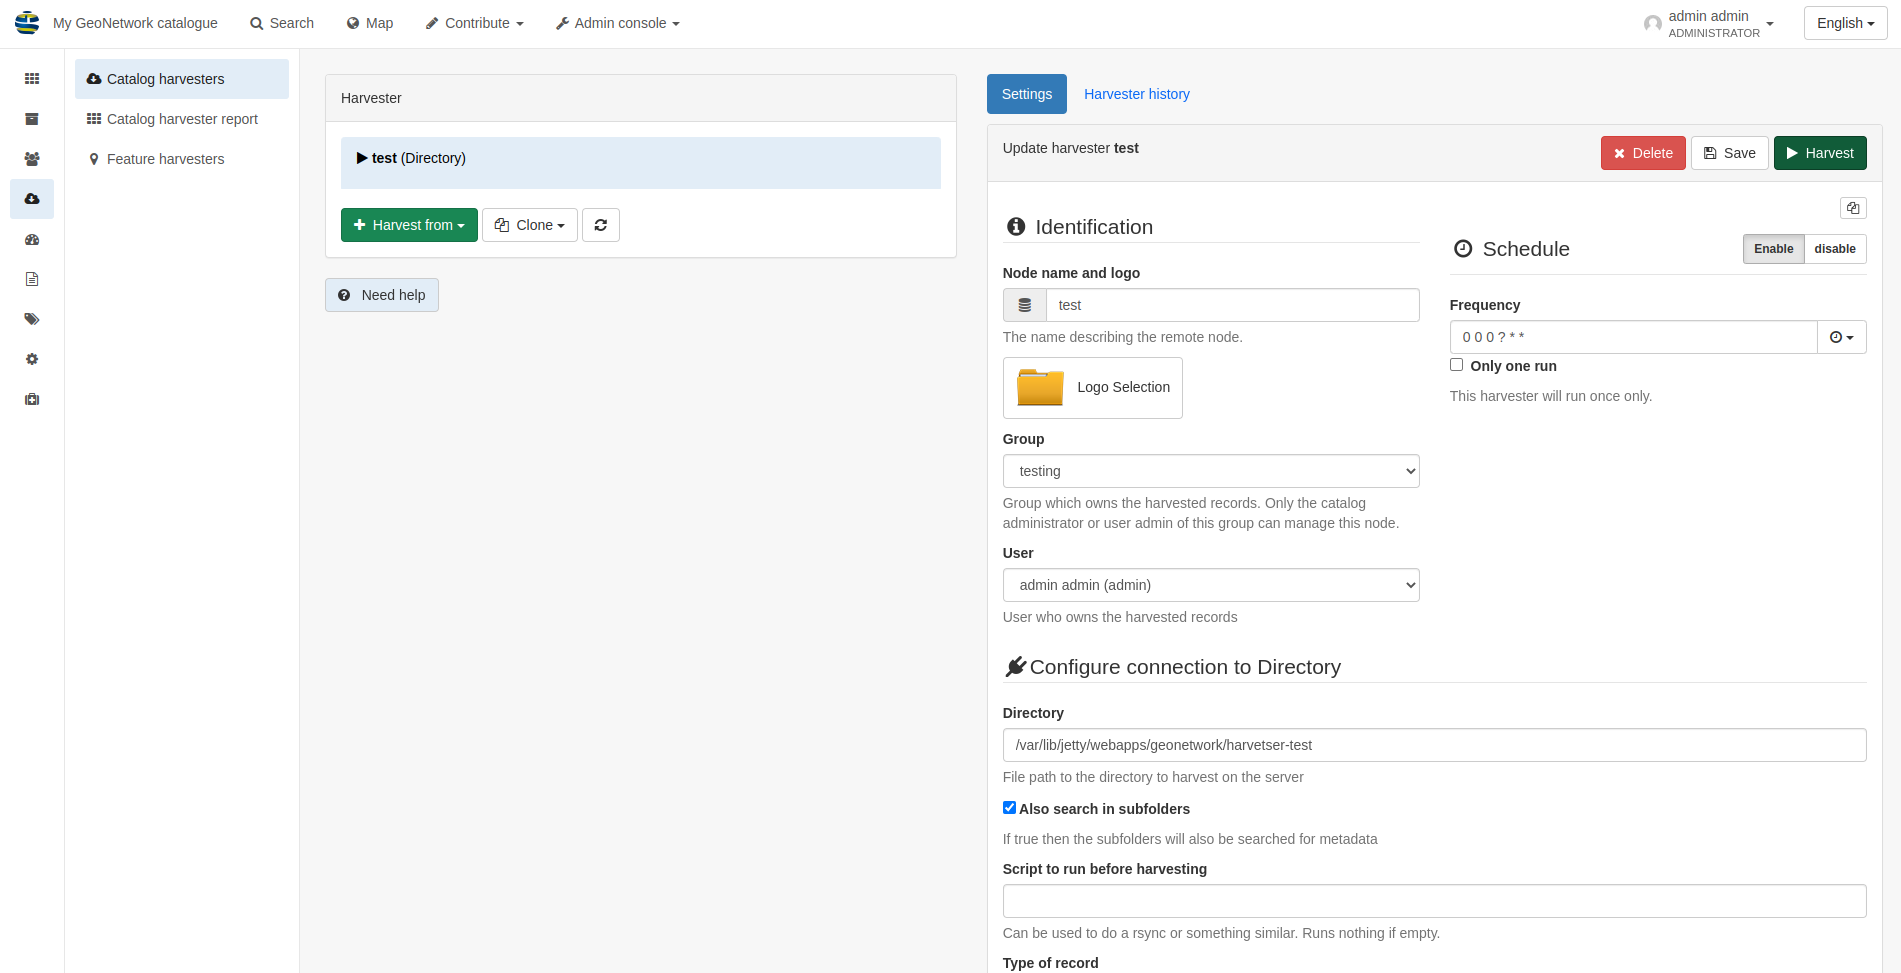This screenshot has height=973, width=1901.
Task: Open the User select box
Action: pos(1211,585)
